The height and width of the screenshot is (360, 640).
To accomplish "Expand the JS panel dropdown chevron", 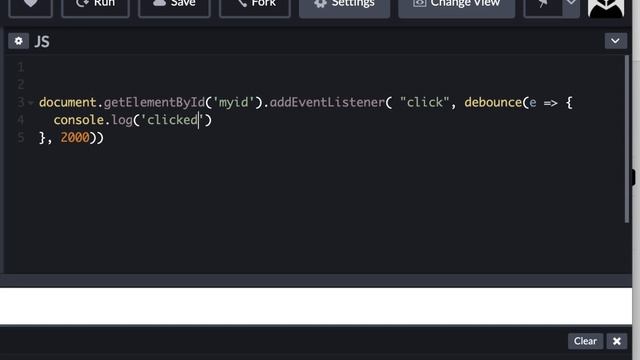I will tap(616, 41).
